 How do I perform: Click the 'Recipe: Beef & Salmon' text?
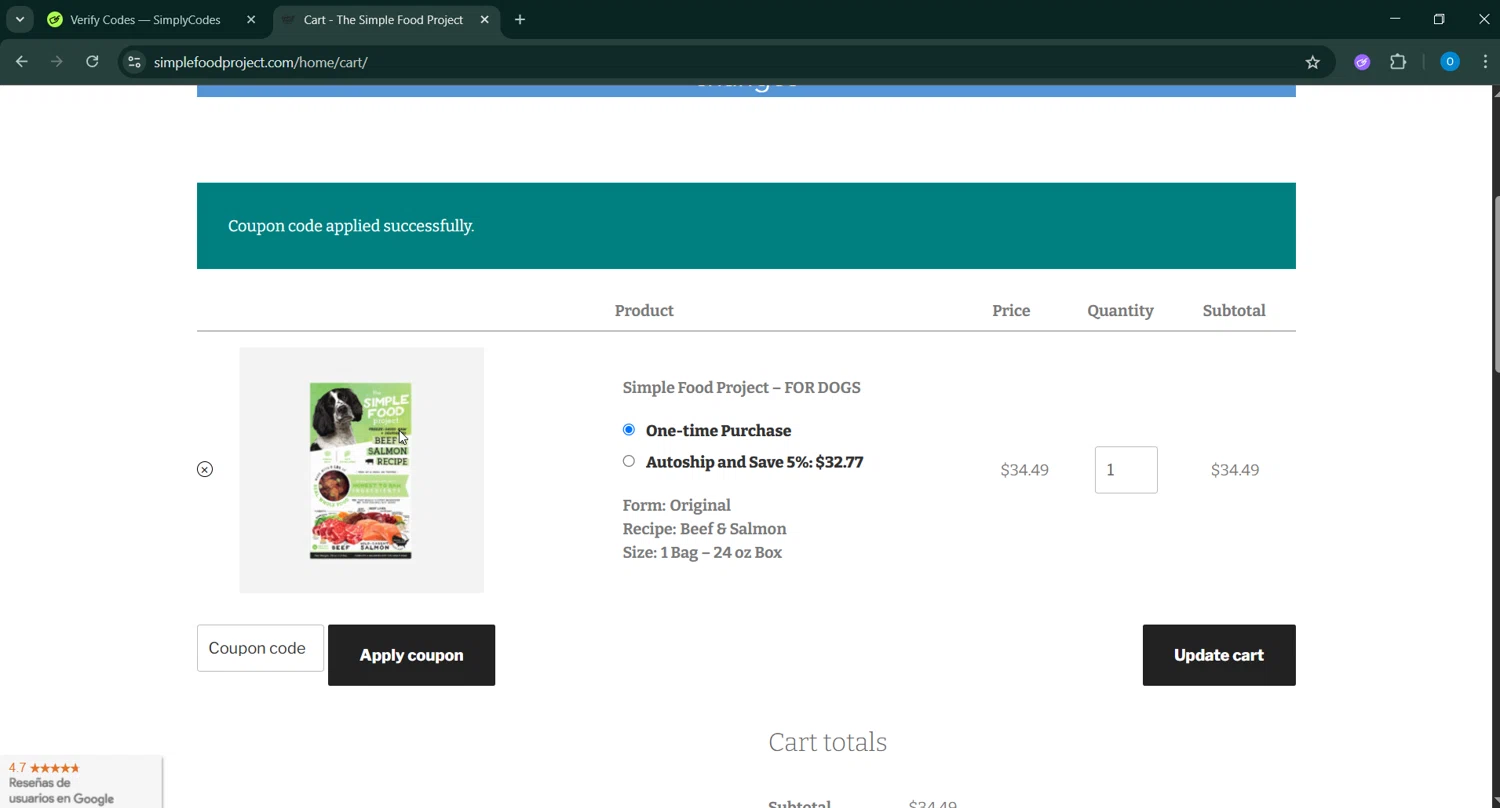tap(704, 529)
